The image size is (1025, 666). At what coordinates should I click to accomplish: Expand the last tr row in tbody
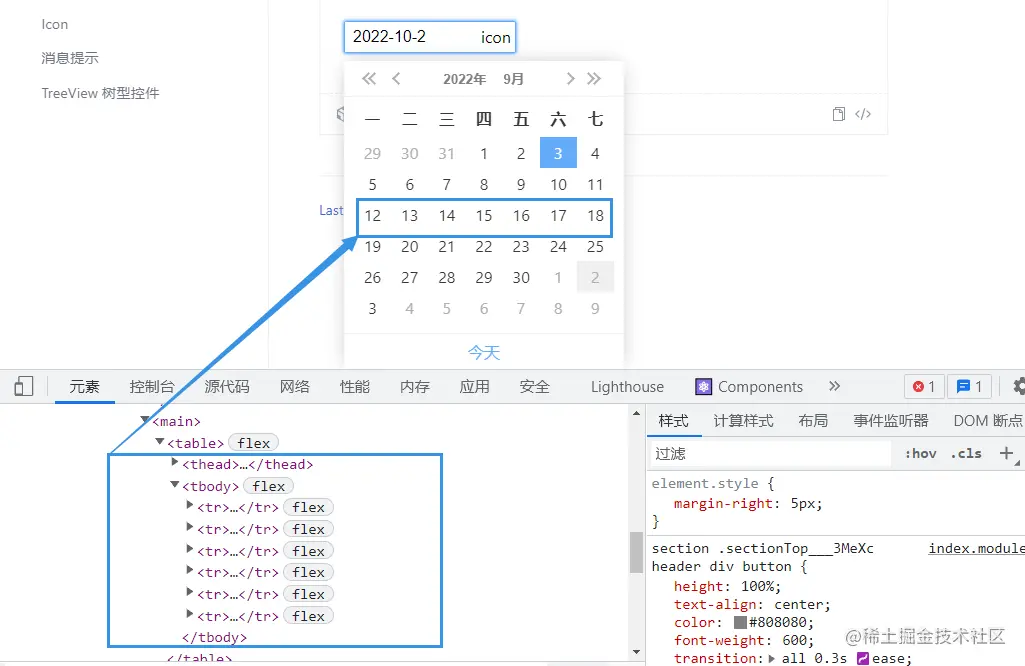pos(190,614)
